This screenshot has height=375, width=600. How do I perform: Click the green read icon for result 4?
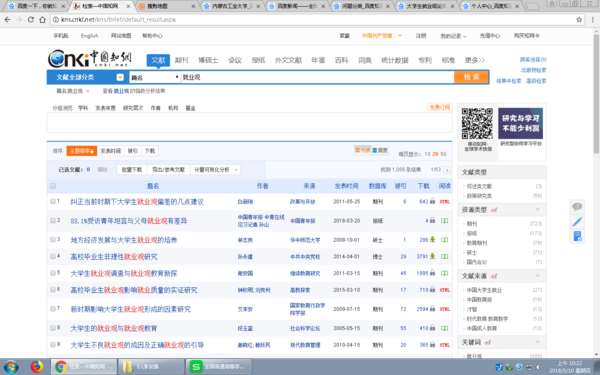445,256
